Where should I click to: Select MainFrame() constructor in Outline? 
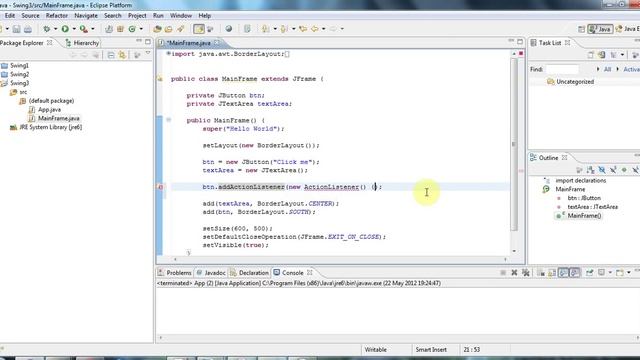(584, 216)
